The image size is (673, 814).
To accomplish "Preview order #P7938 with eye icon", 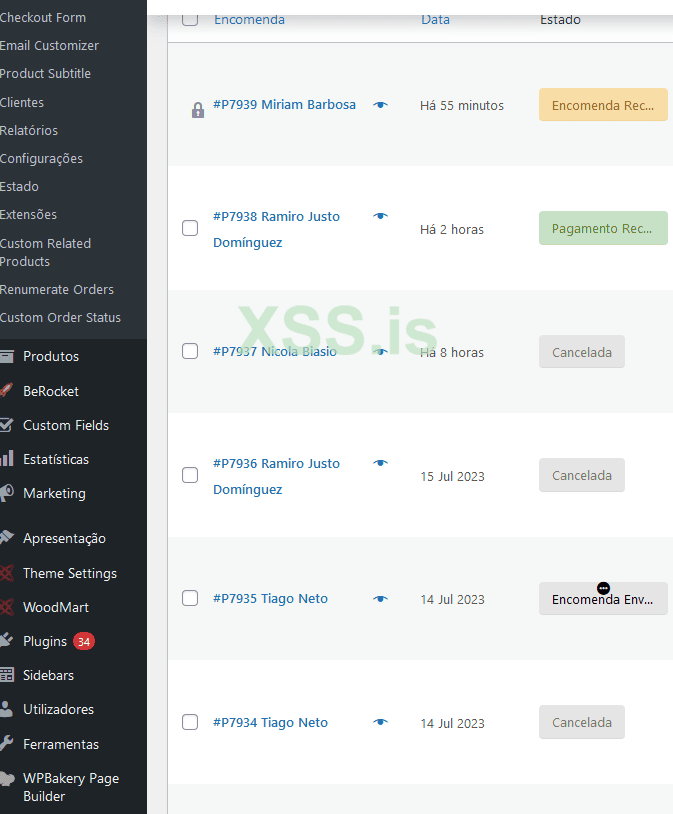I will coord(381,216).
